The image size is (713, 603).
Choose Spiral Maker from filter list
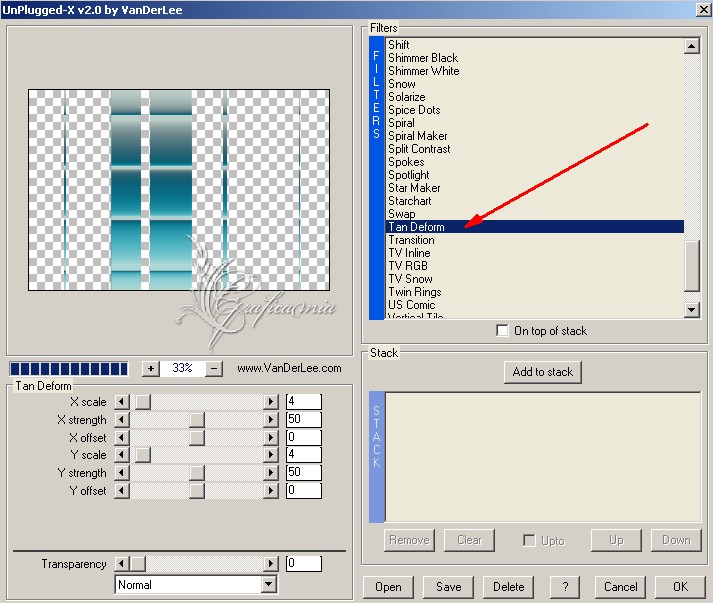point(418,136)
